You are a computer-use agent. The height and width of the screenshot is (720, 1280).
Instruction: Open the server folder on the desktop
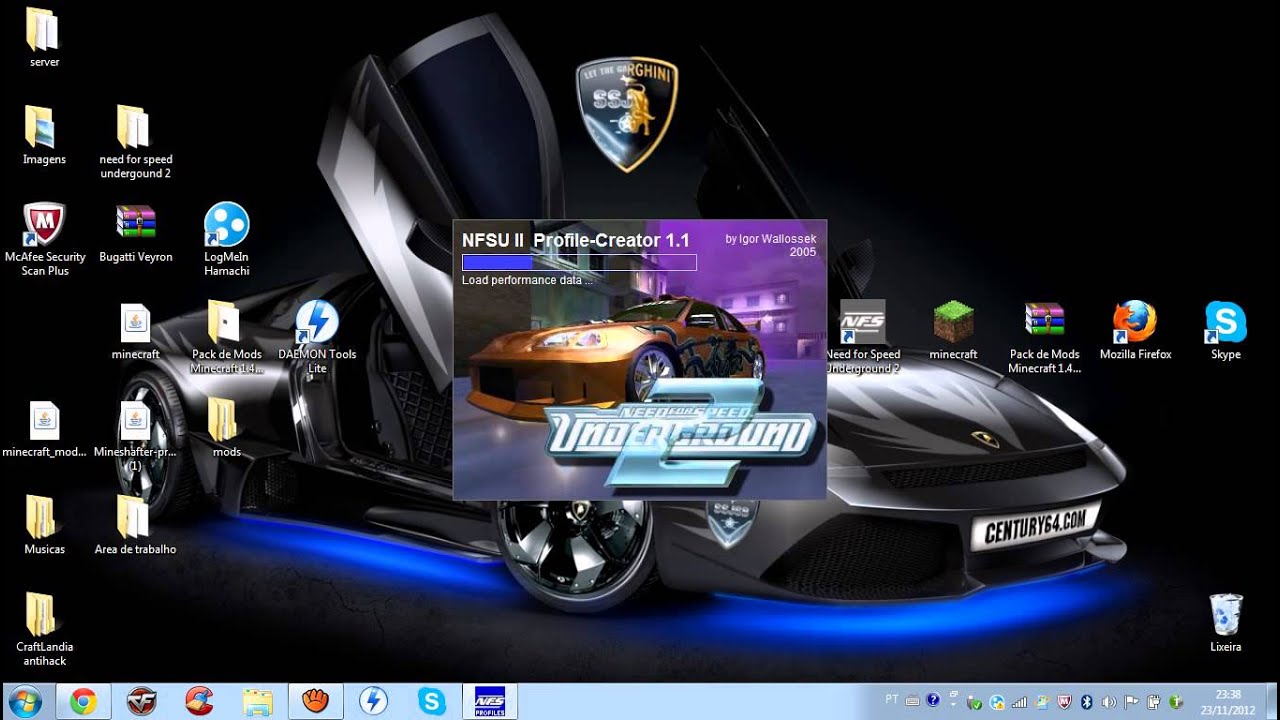point(44,38)
